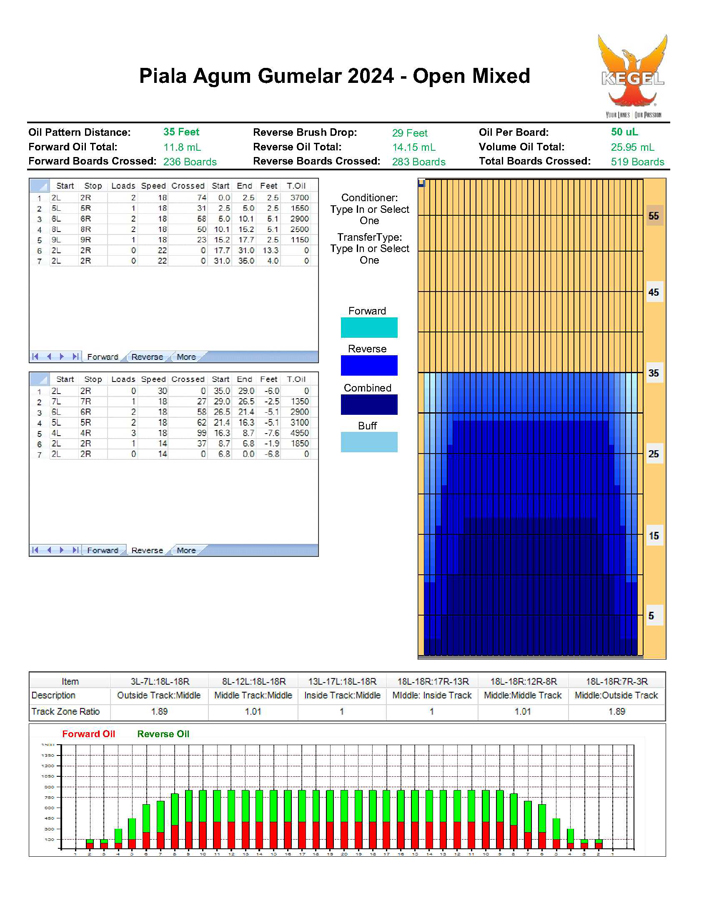
Task: Open More tab in forward loads table
Action: 186,357
